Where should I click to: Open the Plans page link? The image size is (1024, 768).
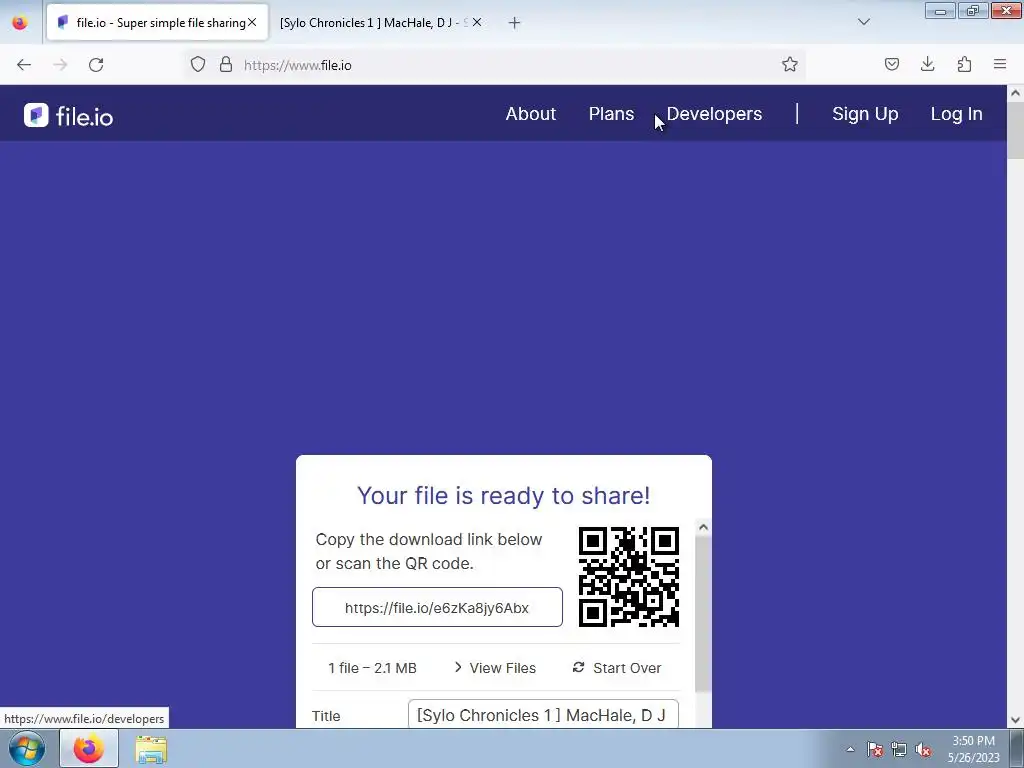pyautogui.click(x=611, y=114)
